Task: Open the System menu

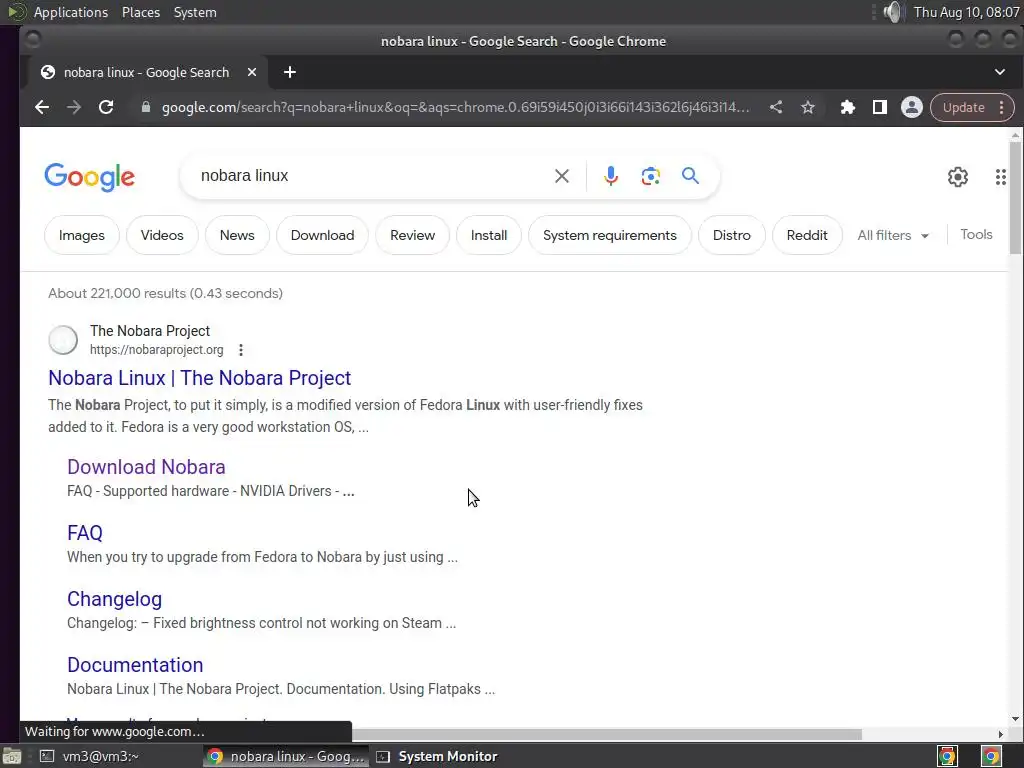Action: (195, 12)
